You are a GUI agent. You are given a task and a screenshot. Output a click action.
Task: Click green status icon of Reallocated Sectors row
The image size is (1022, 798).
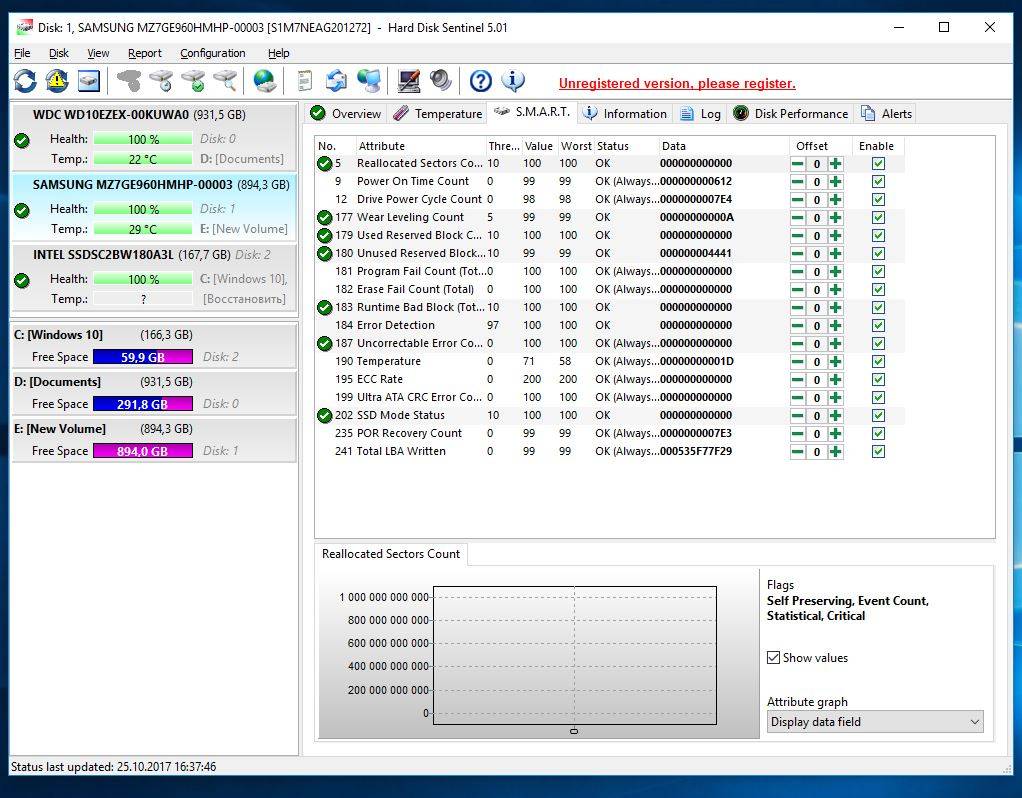325,164
